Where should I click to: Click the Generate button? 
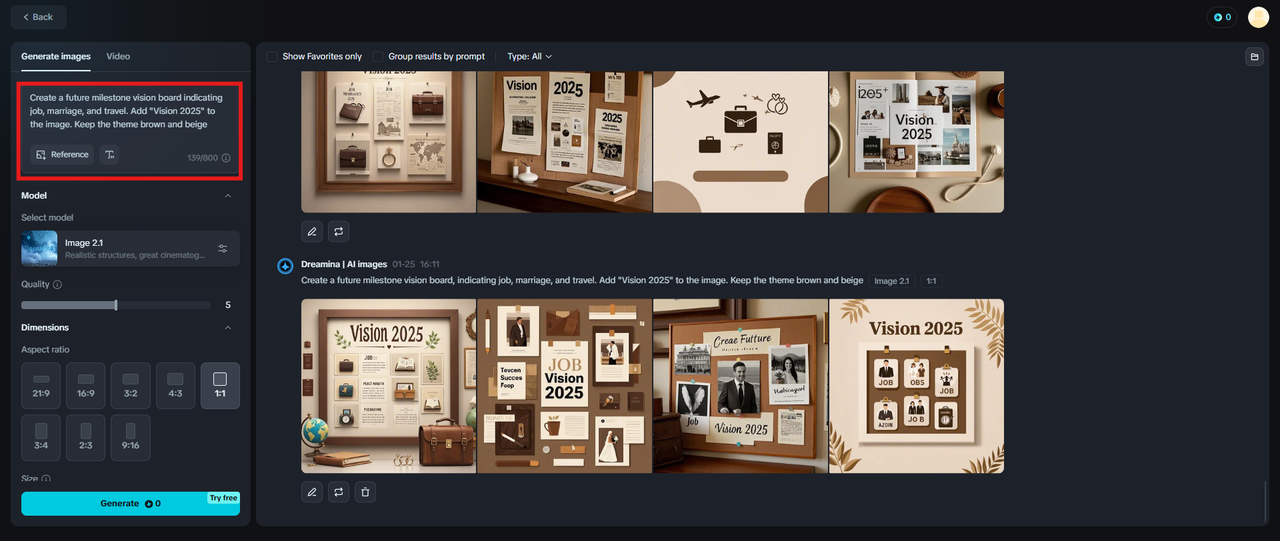pyautogui.click(x=130, y=503)
